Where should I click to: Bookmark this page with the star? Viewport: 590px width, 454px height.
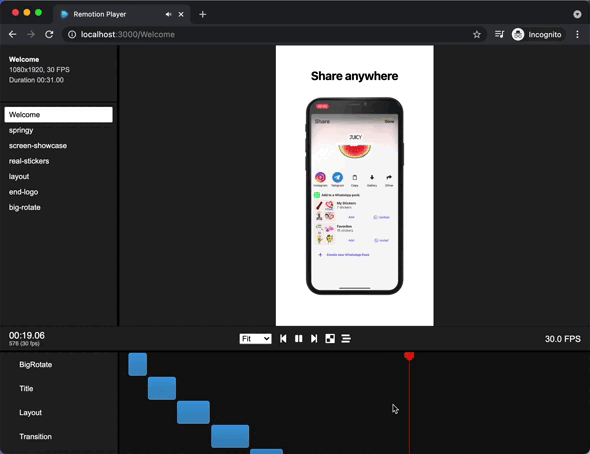(x=477, y=35)
